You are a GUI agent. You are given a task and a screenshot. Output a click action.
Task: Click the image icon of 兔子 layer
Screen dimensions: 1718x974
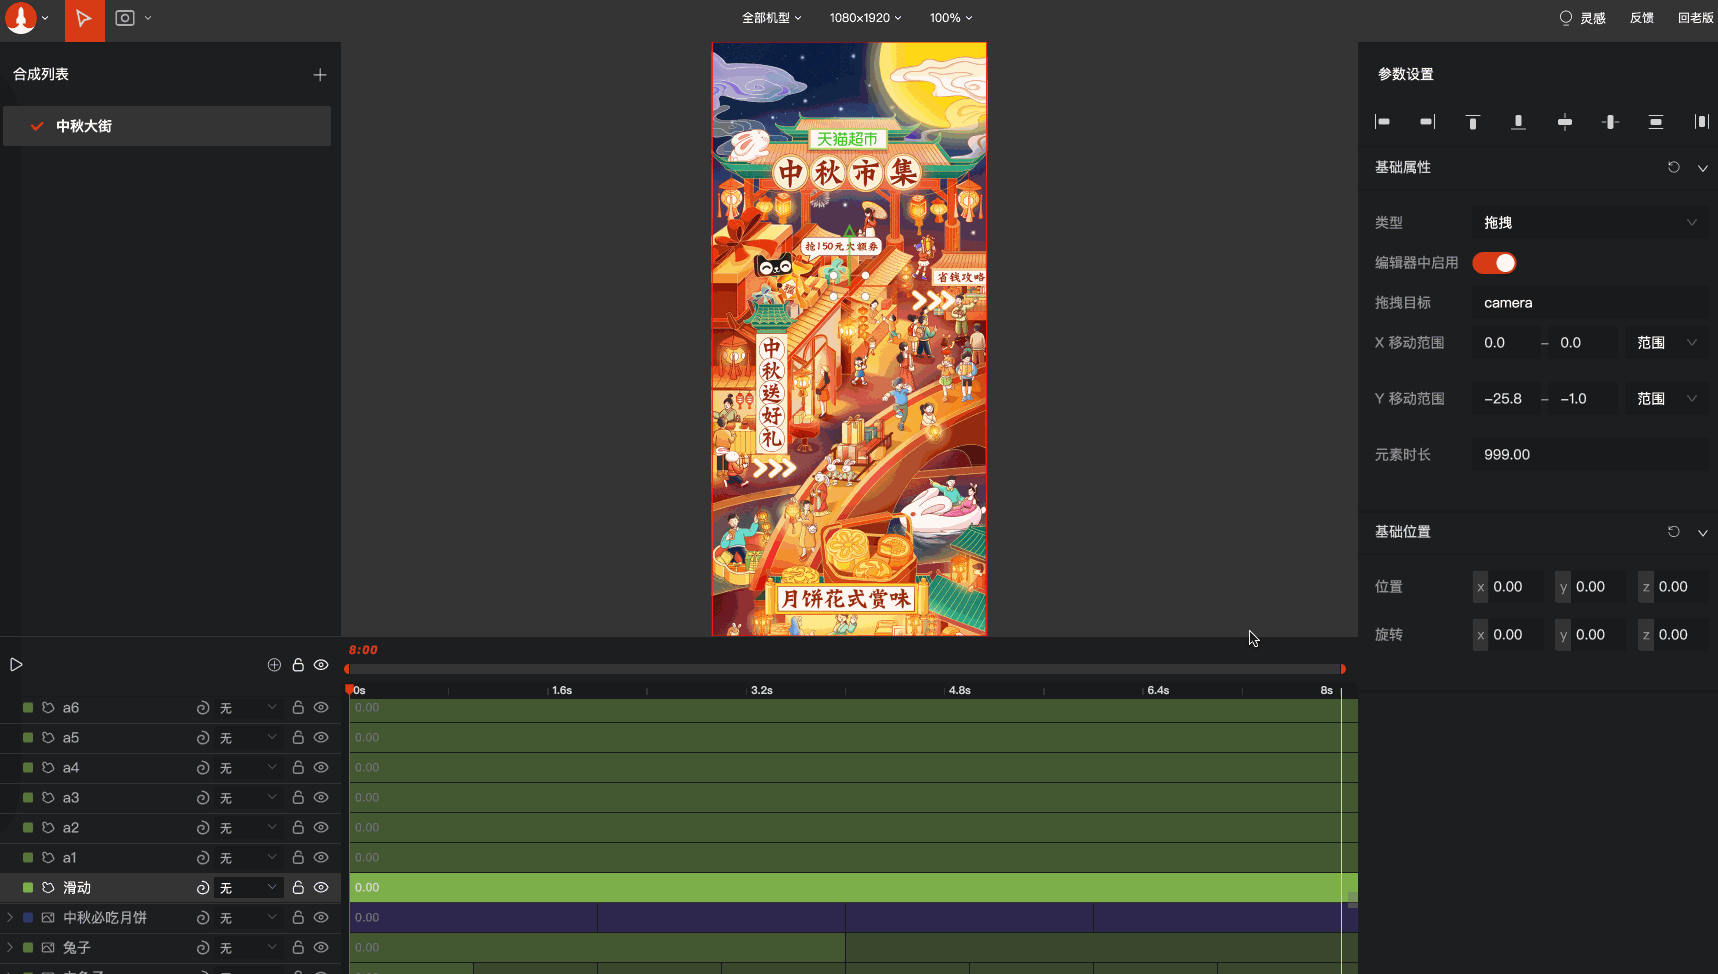pyautogui.click(x=48, y=948)
